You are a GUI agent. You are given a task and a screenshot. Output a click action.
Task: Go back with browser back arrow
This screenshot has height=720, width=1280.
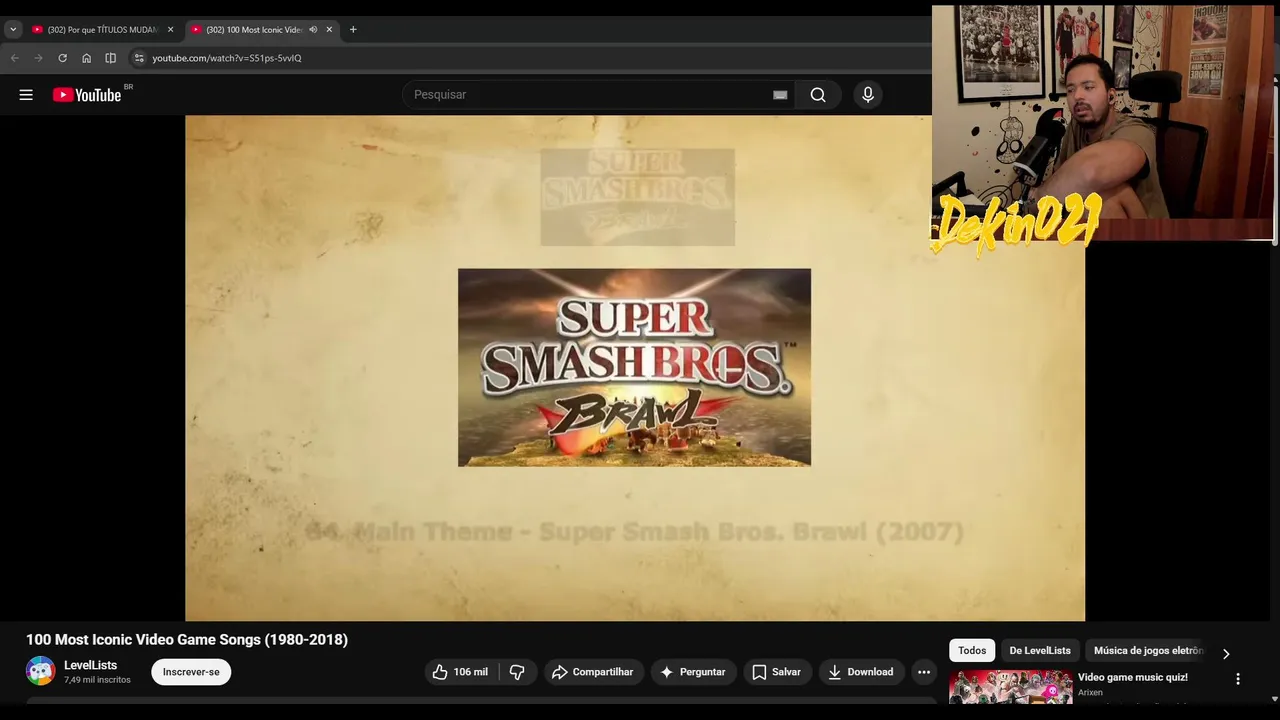click(14, 58)
